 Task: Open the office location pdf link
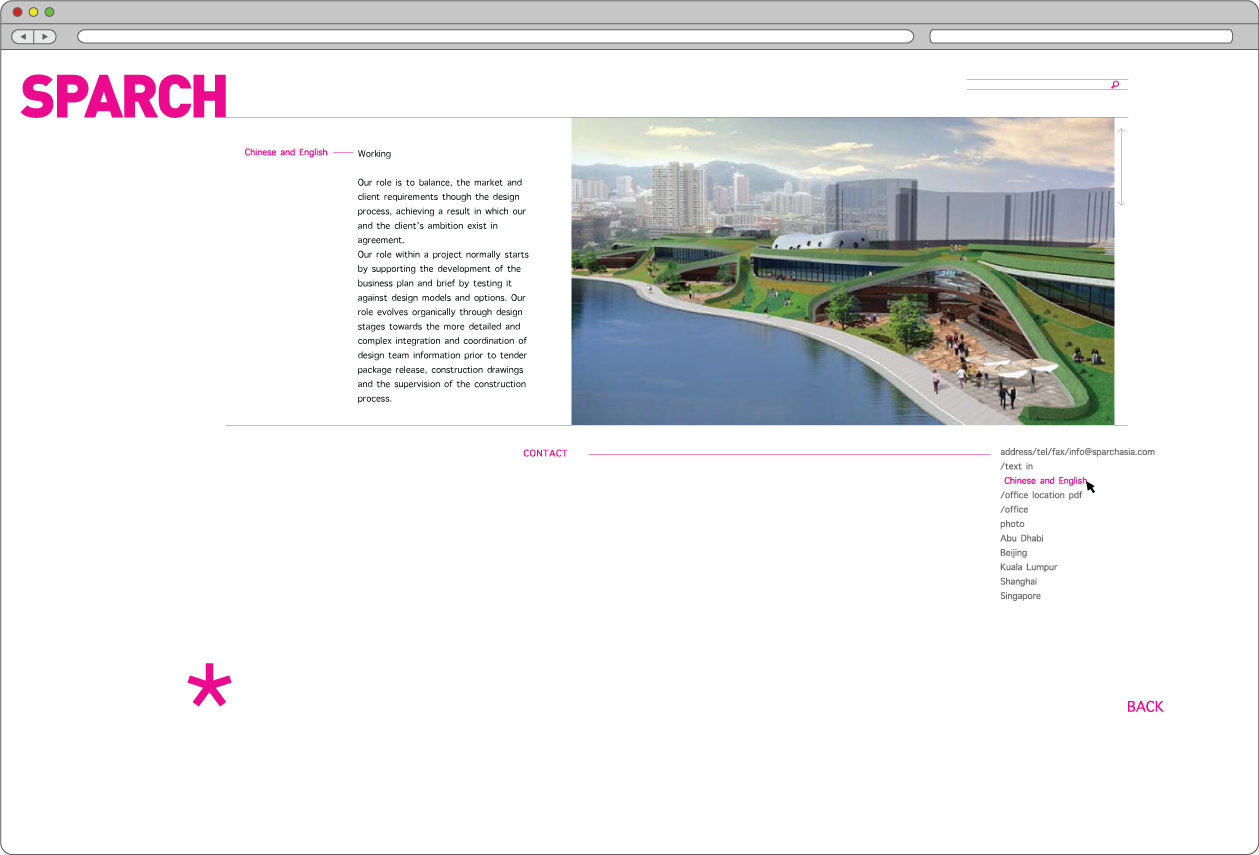coord(1041,495)
